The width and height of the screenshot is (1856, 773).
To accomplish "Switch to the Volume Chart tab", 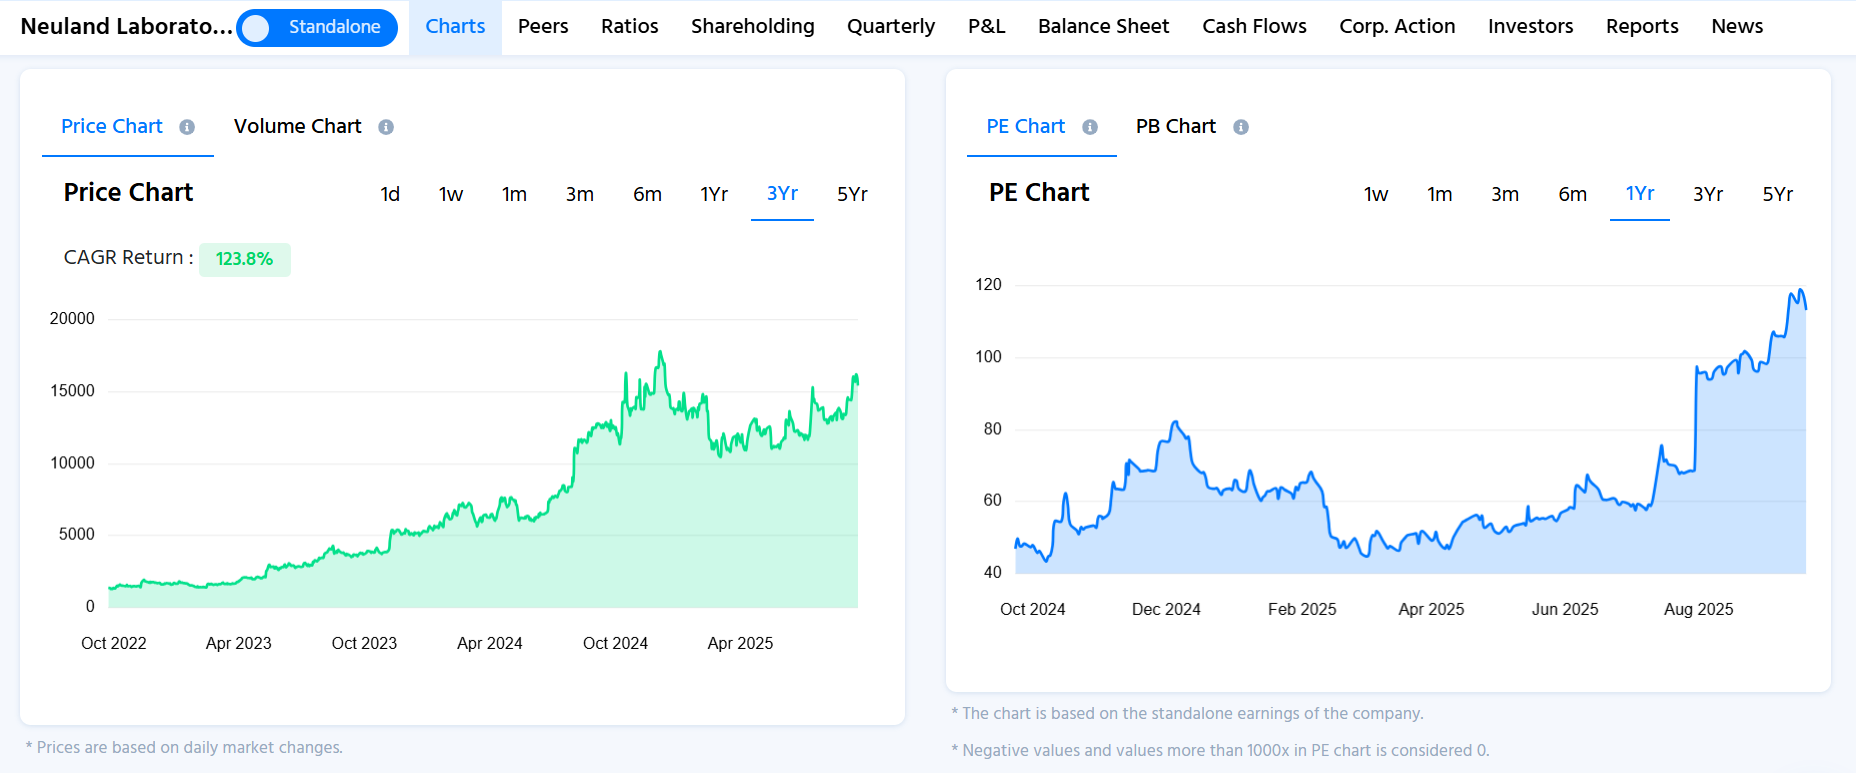I will pos(297,127).
